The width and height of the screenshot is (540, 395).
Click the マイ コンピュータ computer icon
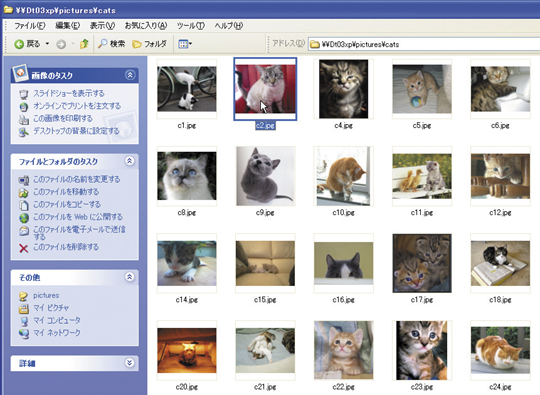[23, 321]
